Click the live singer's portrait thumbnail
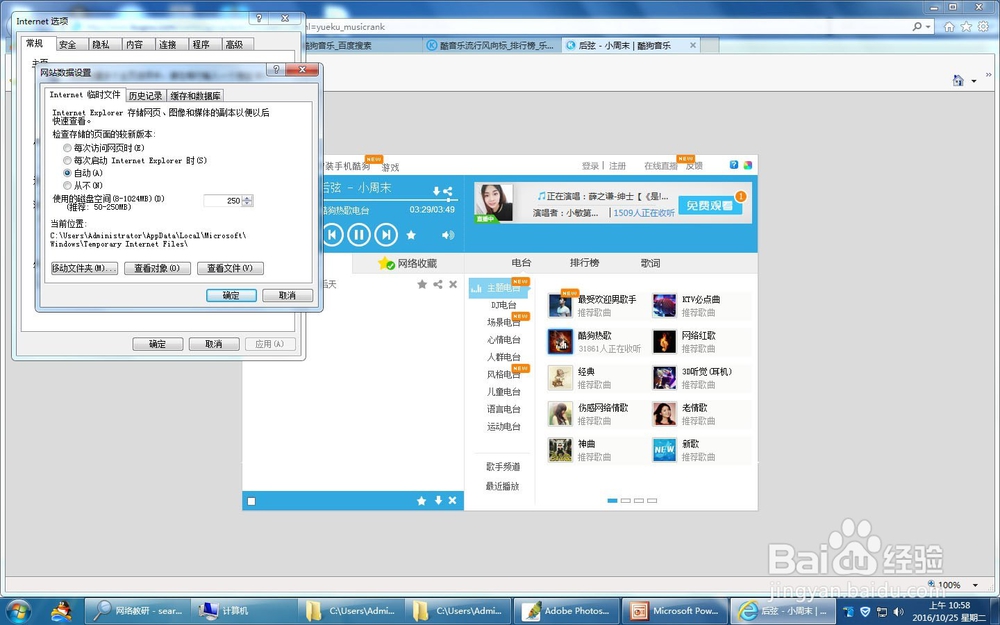The image size is (1000, 625). click(x=494, y=203)
